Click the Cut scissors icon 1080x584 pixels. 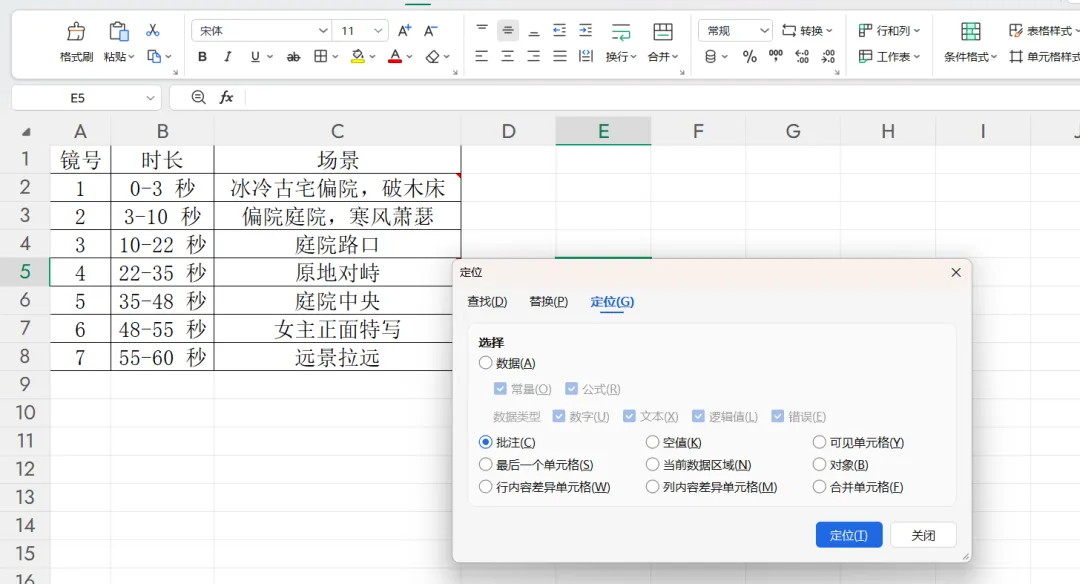153,30
